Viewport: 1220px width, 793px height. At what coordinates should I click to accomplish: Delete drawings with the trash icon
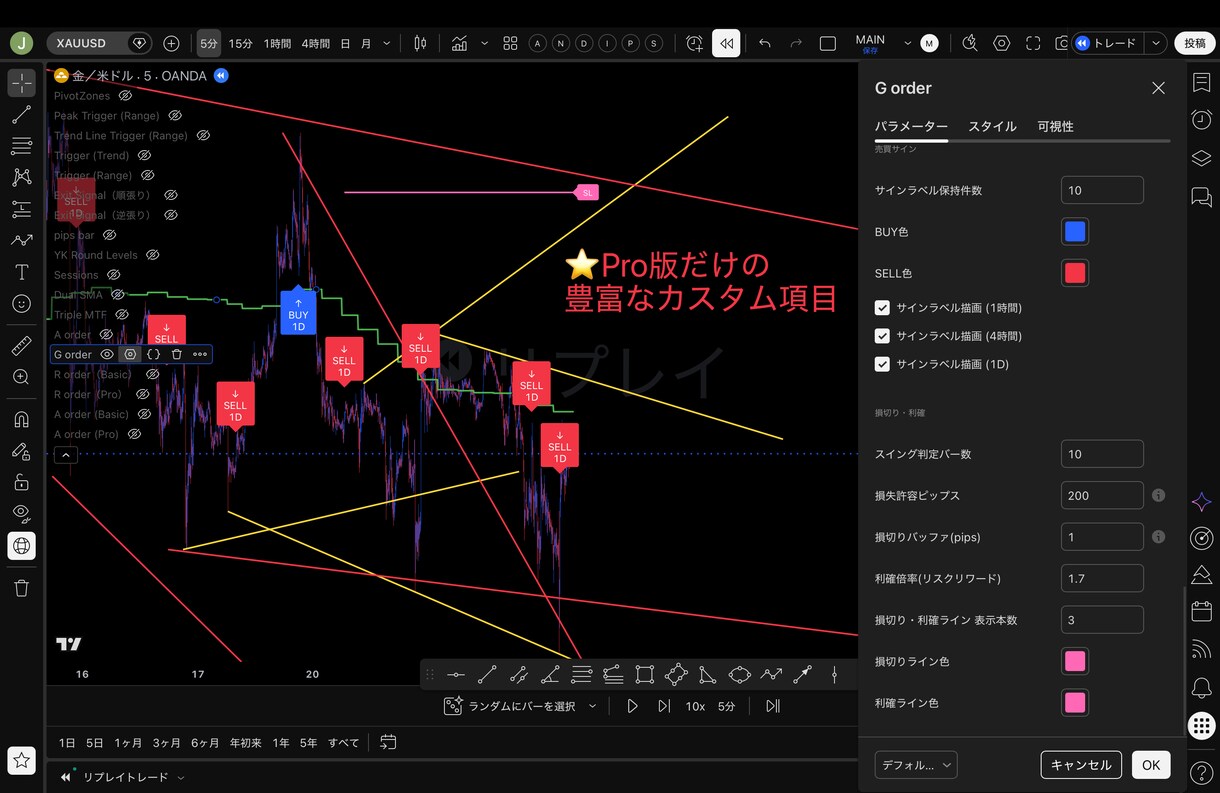point(21,588)
